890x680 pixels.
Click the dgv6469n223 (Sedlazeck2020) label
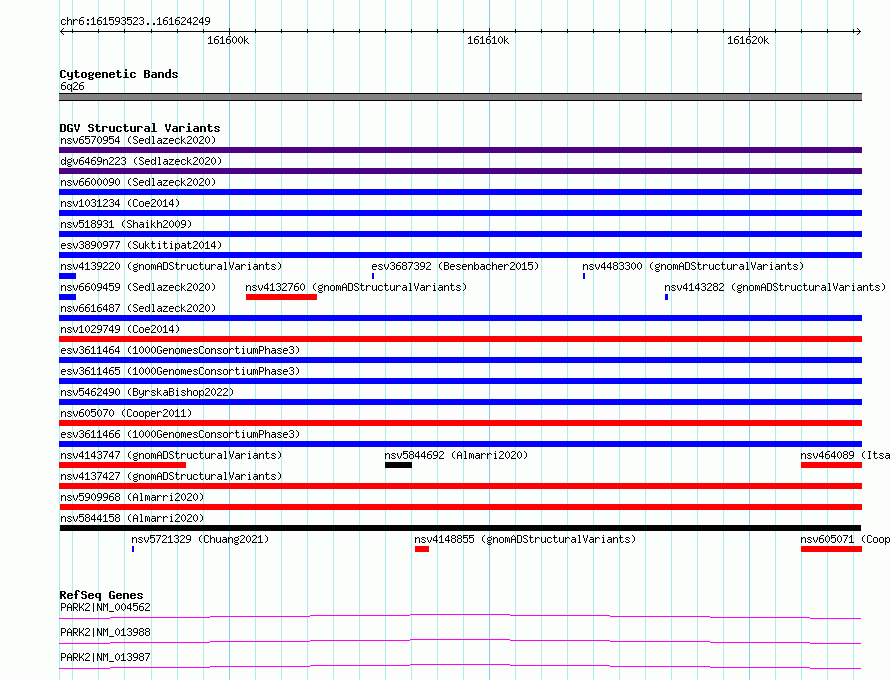point(141,161)
